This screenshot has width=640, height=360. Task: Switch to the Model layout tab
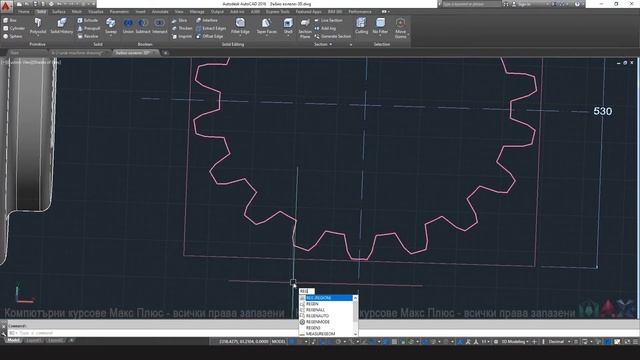pyautogui.click(x=13, y=340)
